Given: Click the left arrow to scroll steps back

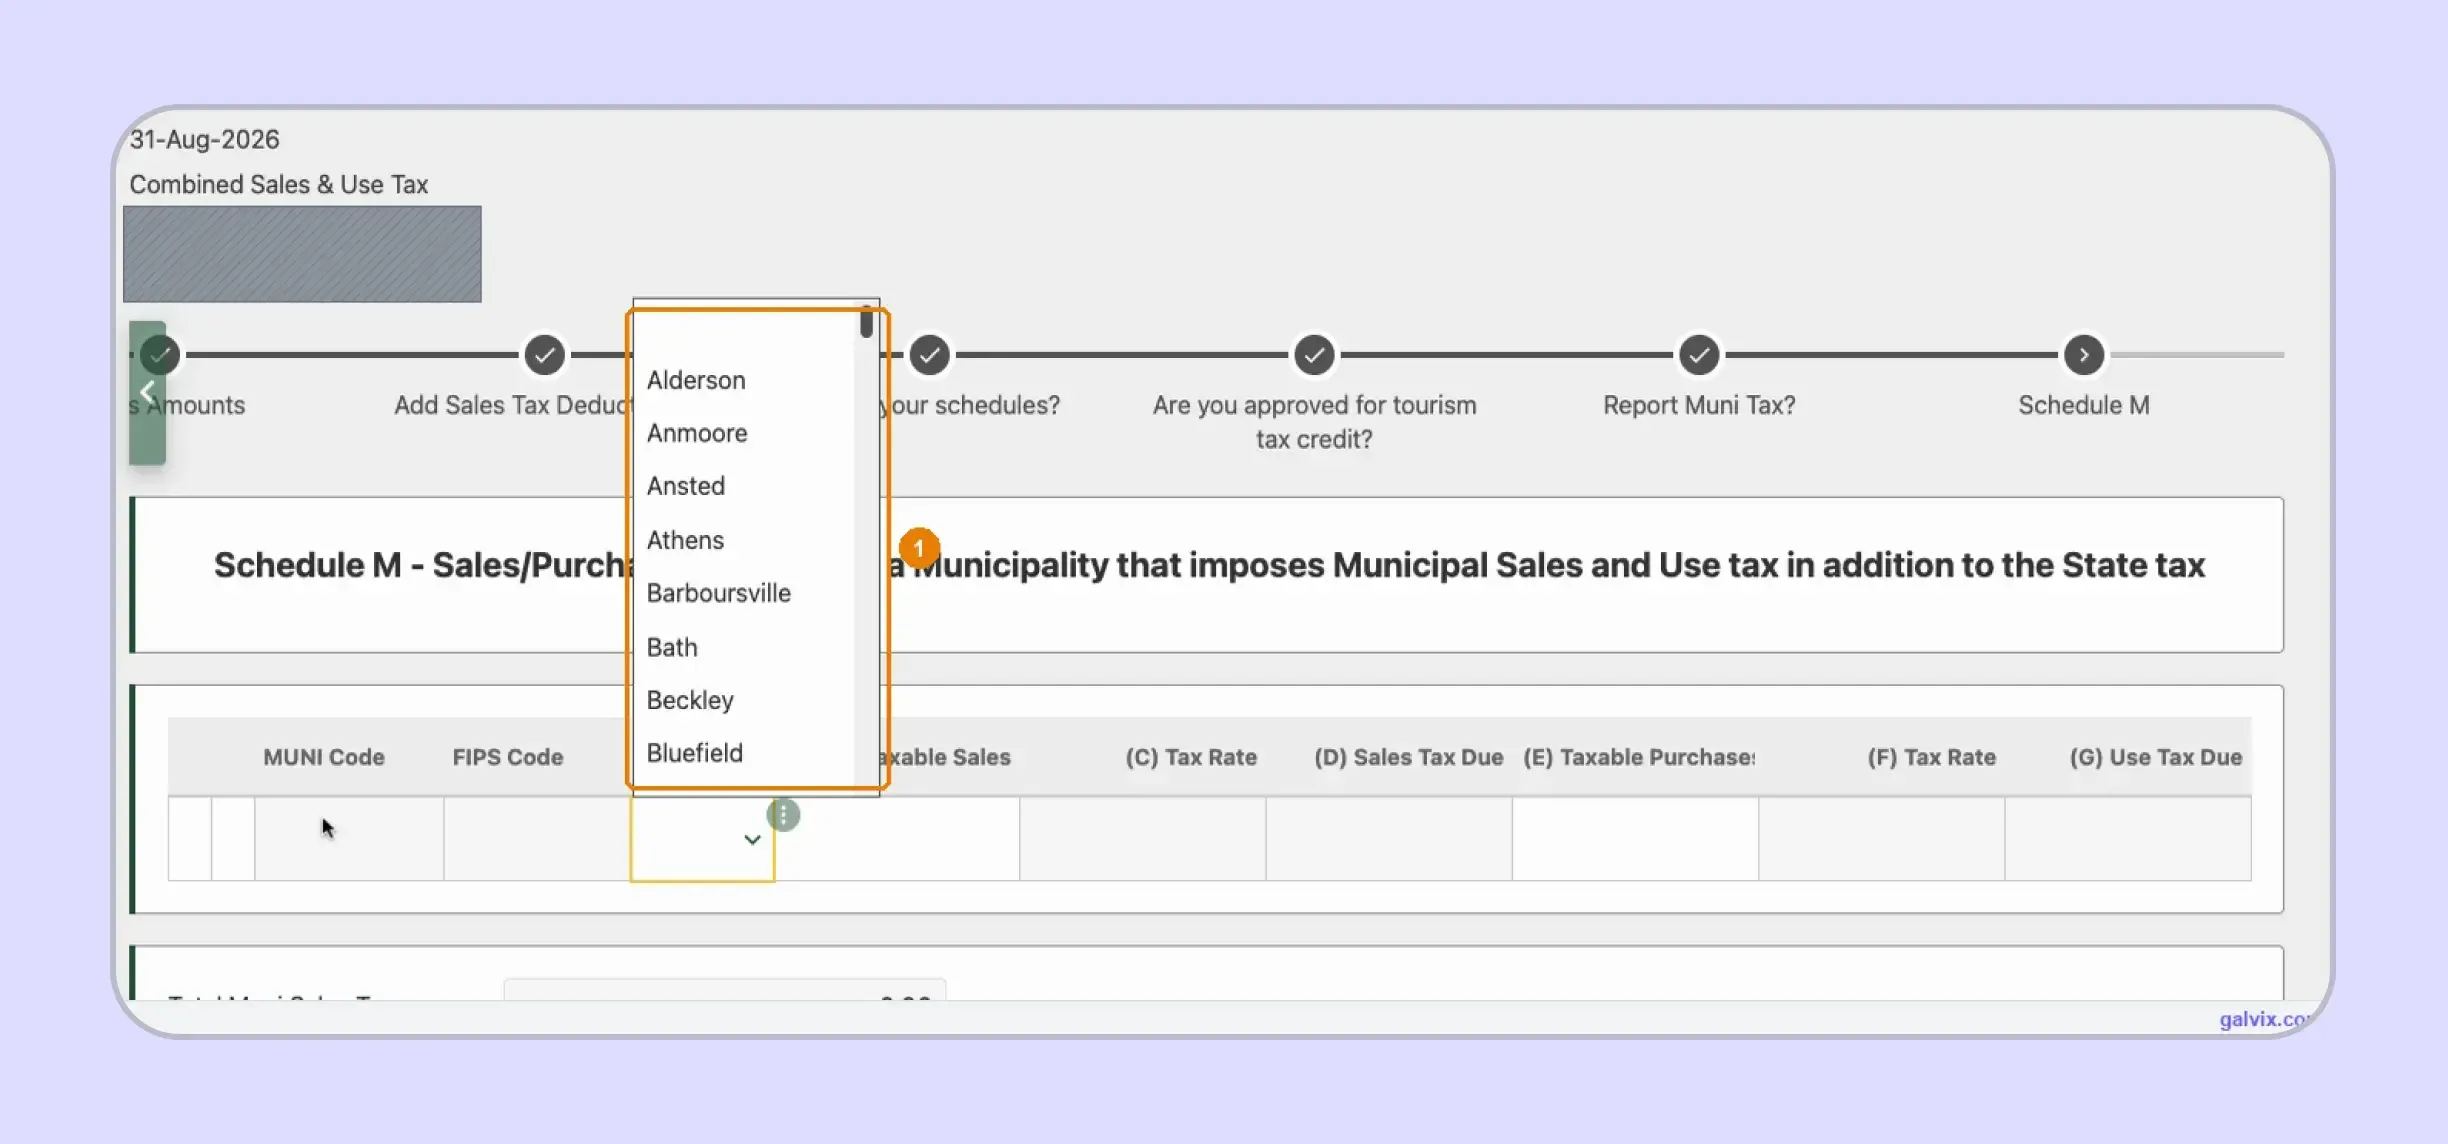Looking at the screenshot, I should click(147, 392).
